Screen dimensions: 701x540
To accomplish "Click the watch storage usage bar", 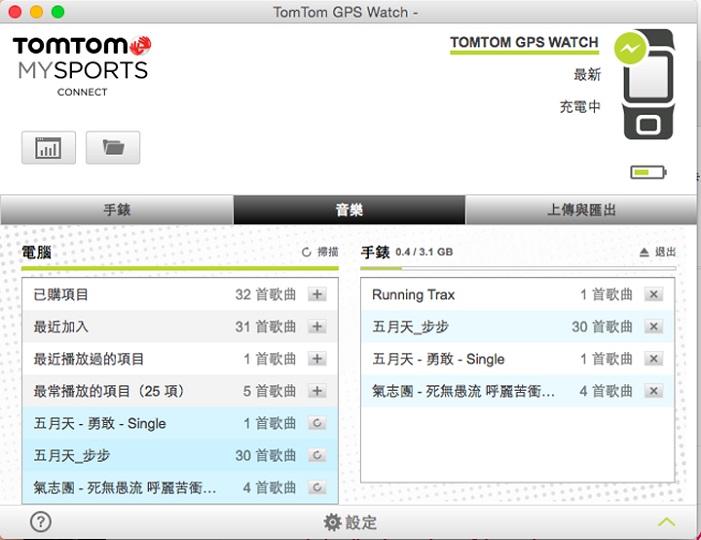I will pos(518,268).
